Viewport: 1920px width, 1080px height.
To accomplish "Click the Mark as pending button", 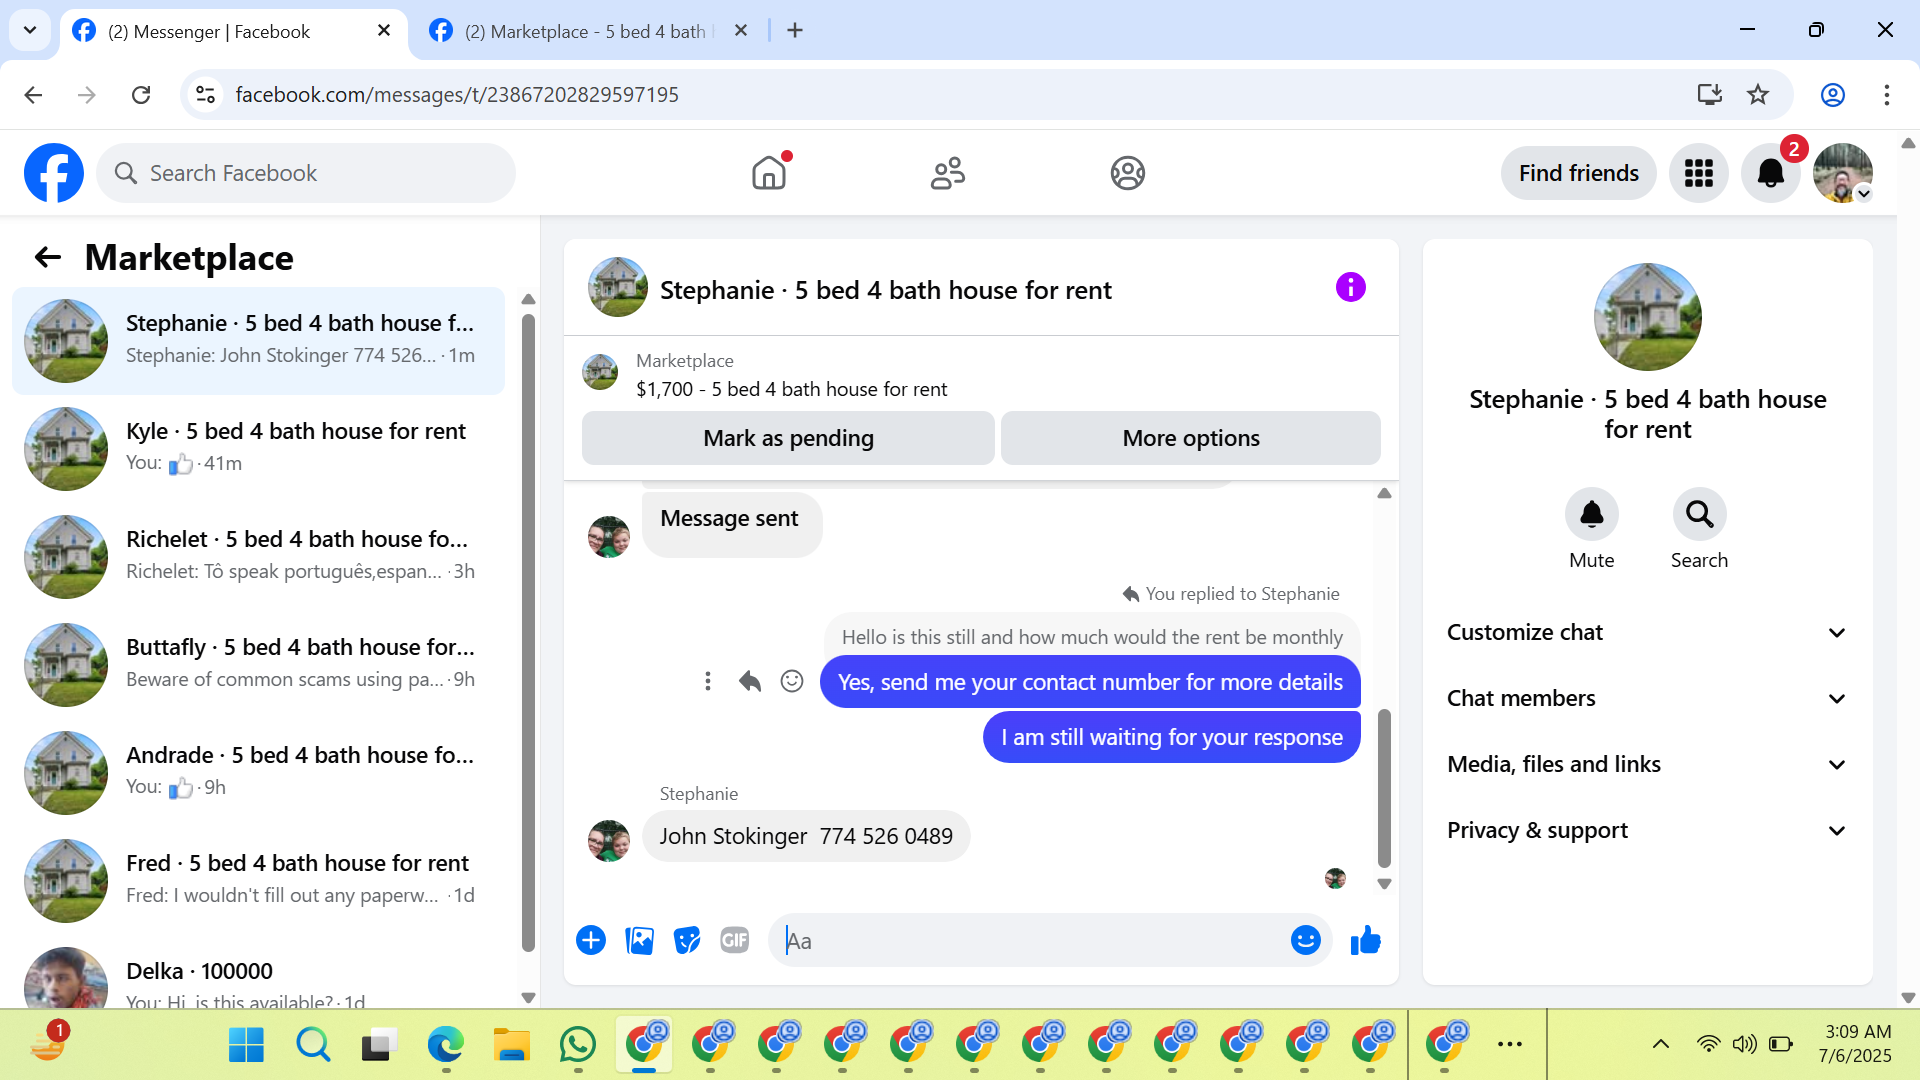I will point(788,438).
